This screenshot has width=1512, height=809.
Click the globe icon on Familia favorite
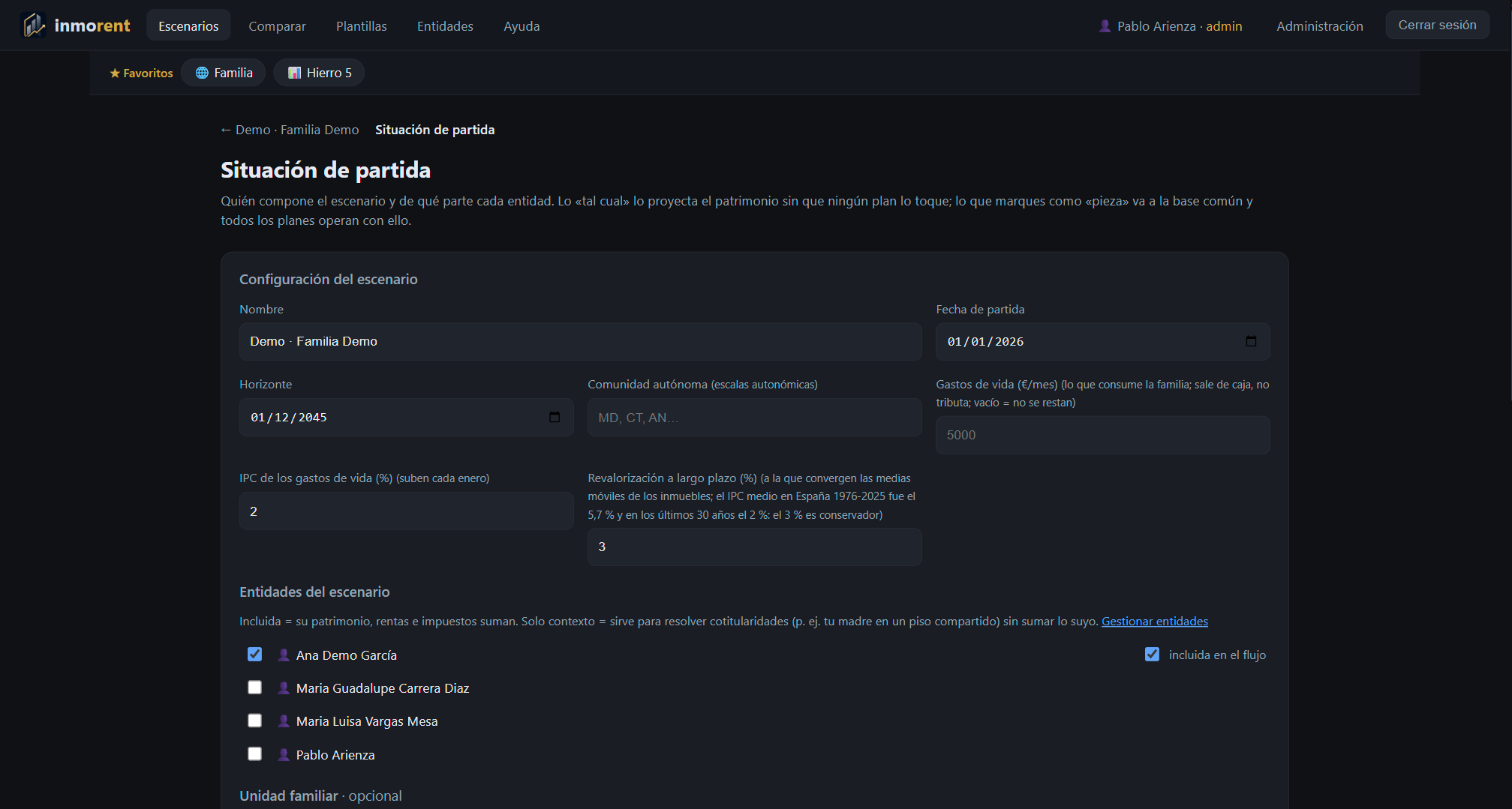pyautogui.click(x=202, y=73)
